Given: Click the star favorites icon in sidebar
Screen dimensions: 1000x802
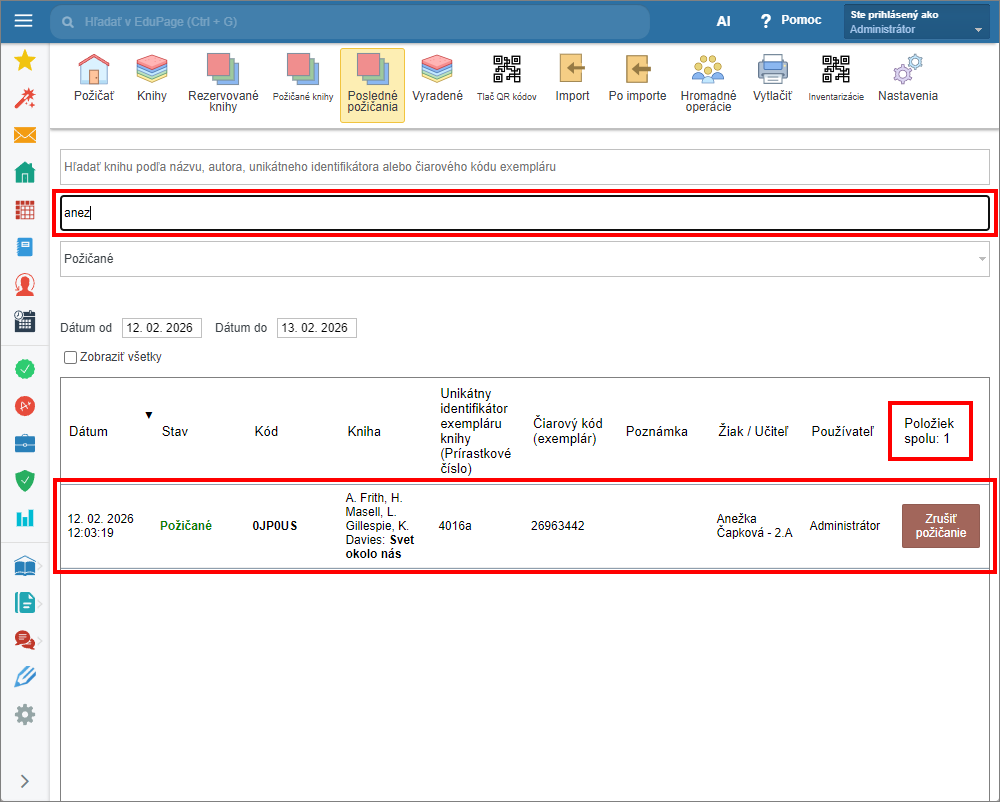Looking at the screenshot, I should (25, 61).
